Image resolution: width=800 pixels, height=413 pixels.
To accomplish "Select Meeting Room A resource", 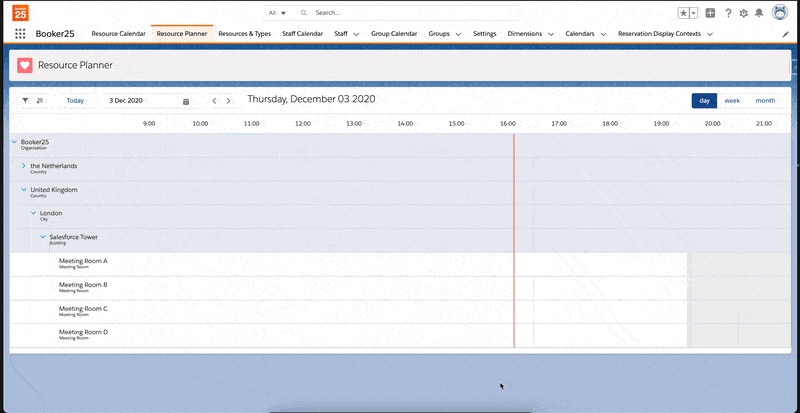I will pos(83,261).
